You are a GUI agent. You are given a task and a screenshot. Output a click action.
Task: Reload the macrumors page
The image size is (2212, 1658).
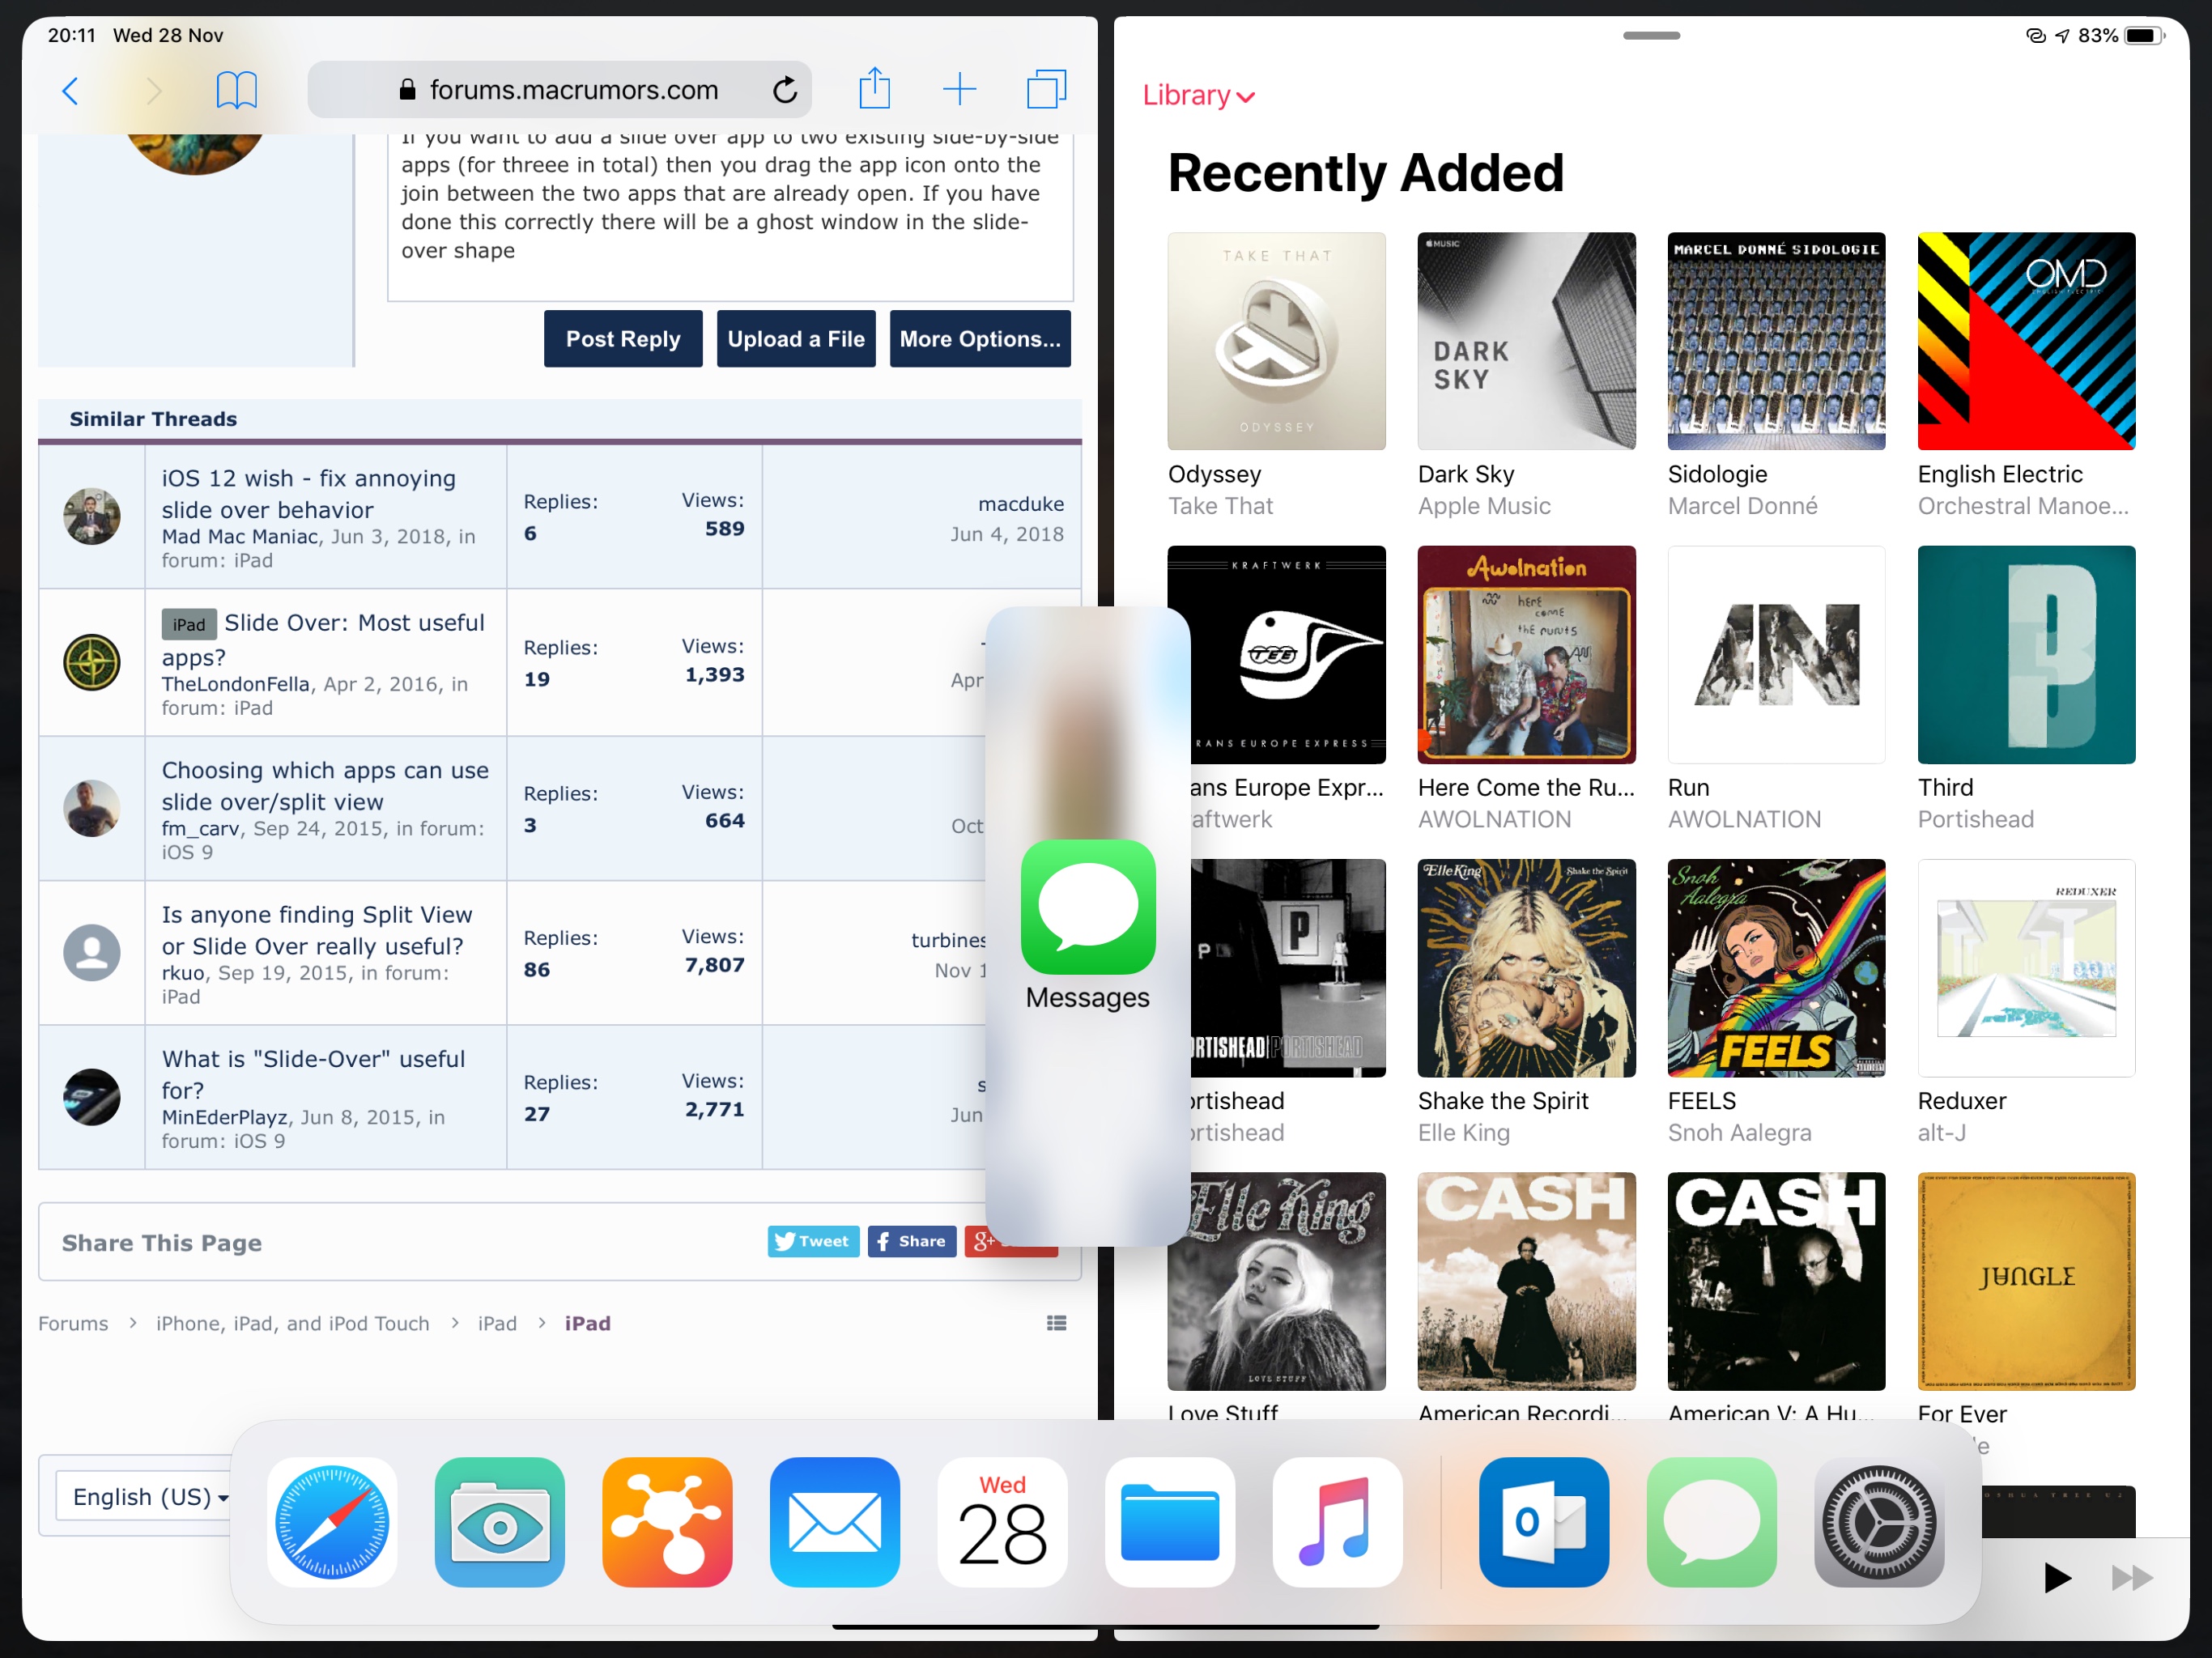[x=785, y=91]
